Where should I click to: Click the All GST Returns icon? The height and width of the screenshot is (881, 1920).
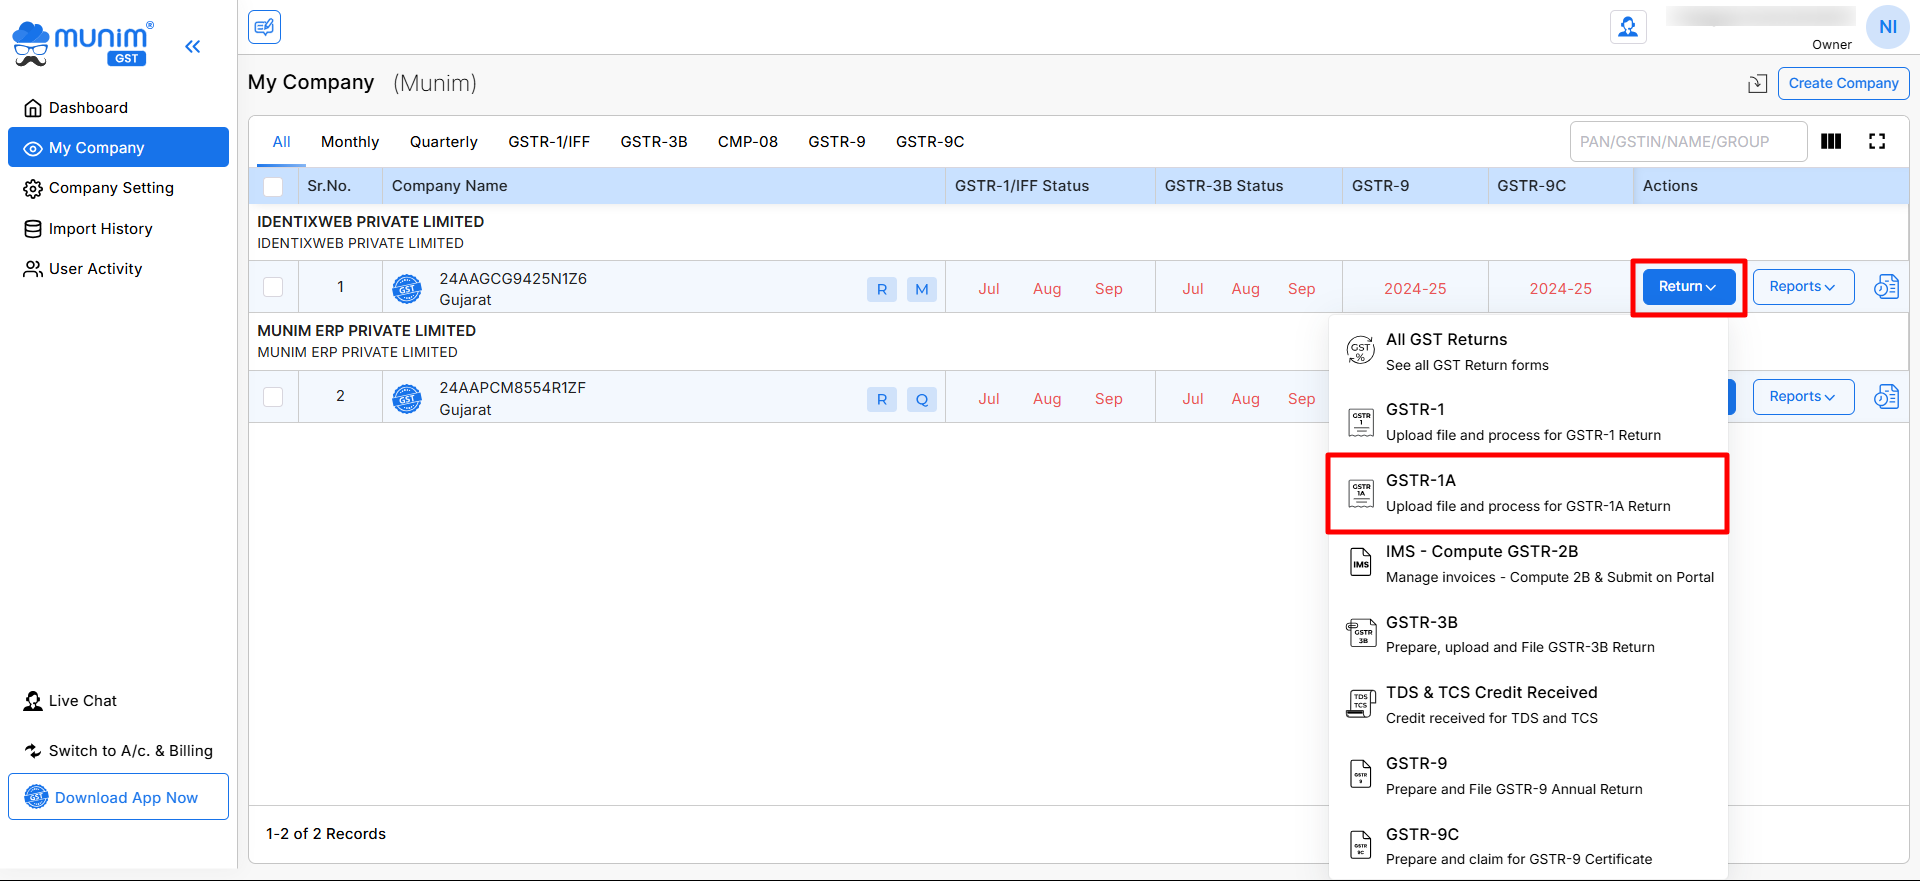pyautogui.click(x=1360, y=350)
